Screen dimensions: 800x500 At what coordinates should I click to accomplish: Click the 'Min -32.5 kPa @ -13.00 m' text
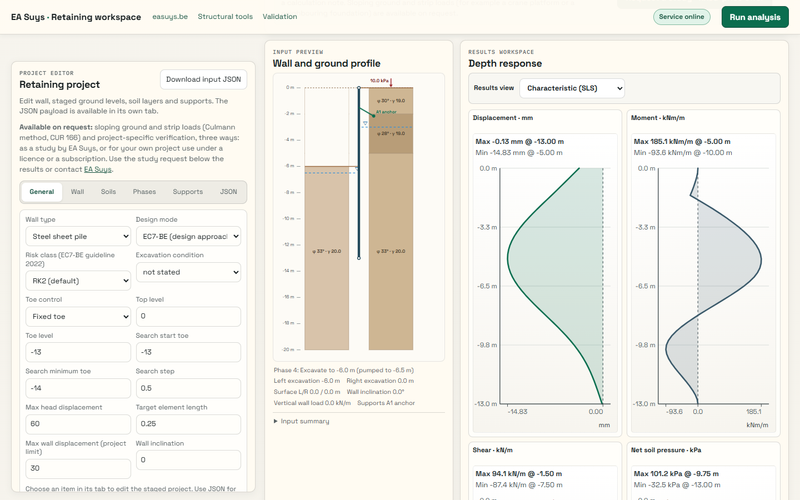(677, 485)
